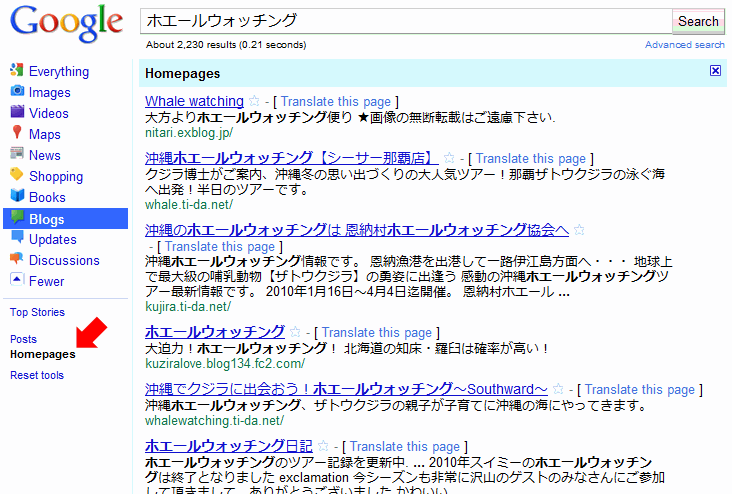This screenshot has height=494, width=732.
Task: Close the Homepages results box
Action: tap(715, 71)
